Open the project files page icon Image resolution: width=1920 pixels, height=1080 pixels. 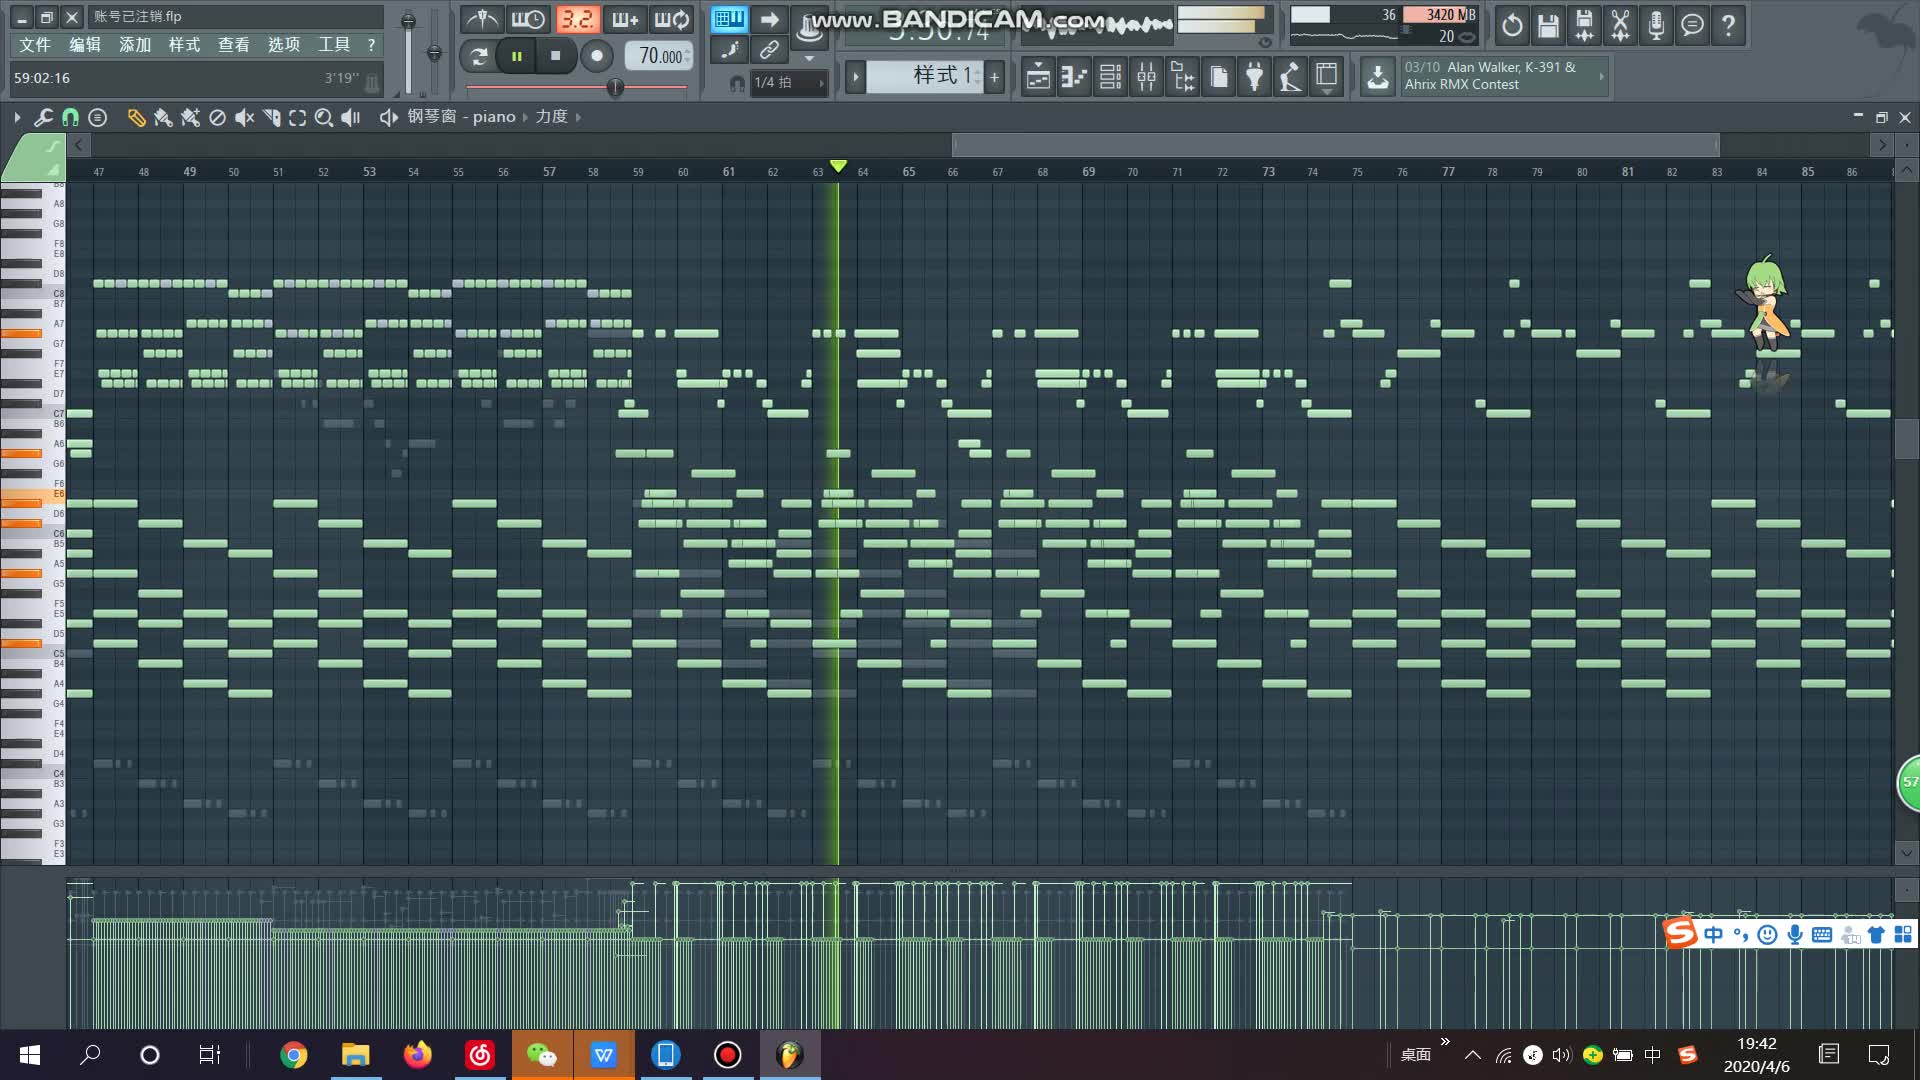coord(1218,77)
